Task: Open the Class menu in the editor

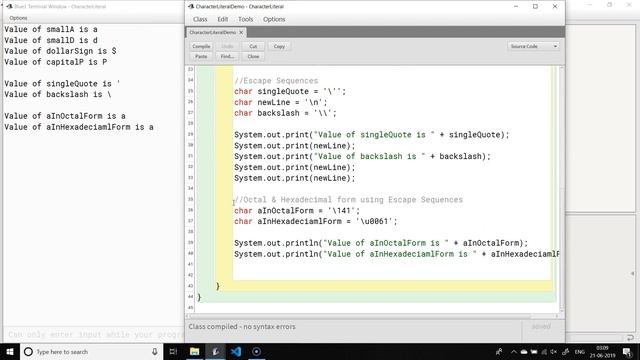Action: tap(200, 19)
